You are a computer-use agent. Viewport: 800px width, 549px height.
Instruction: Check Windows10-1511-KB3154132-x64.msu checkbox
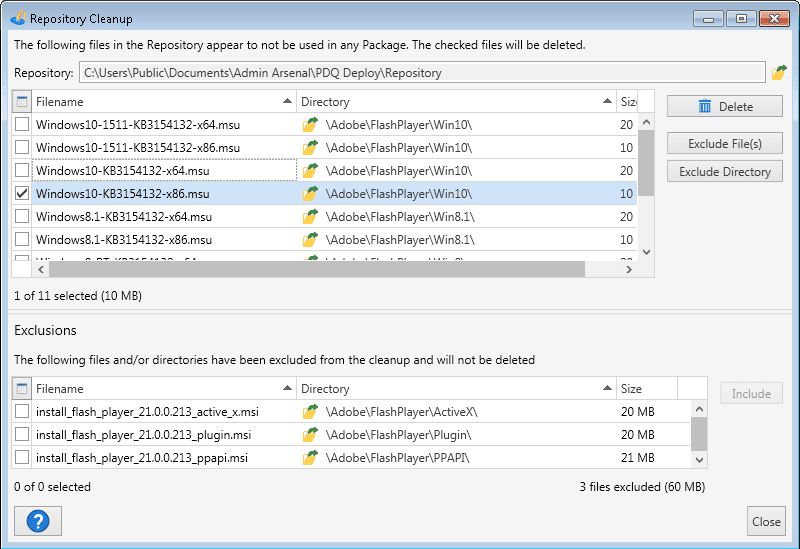22,124
